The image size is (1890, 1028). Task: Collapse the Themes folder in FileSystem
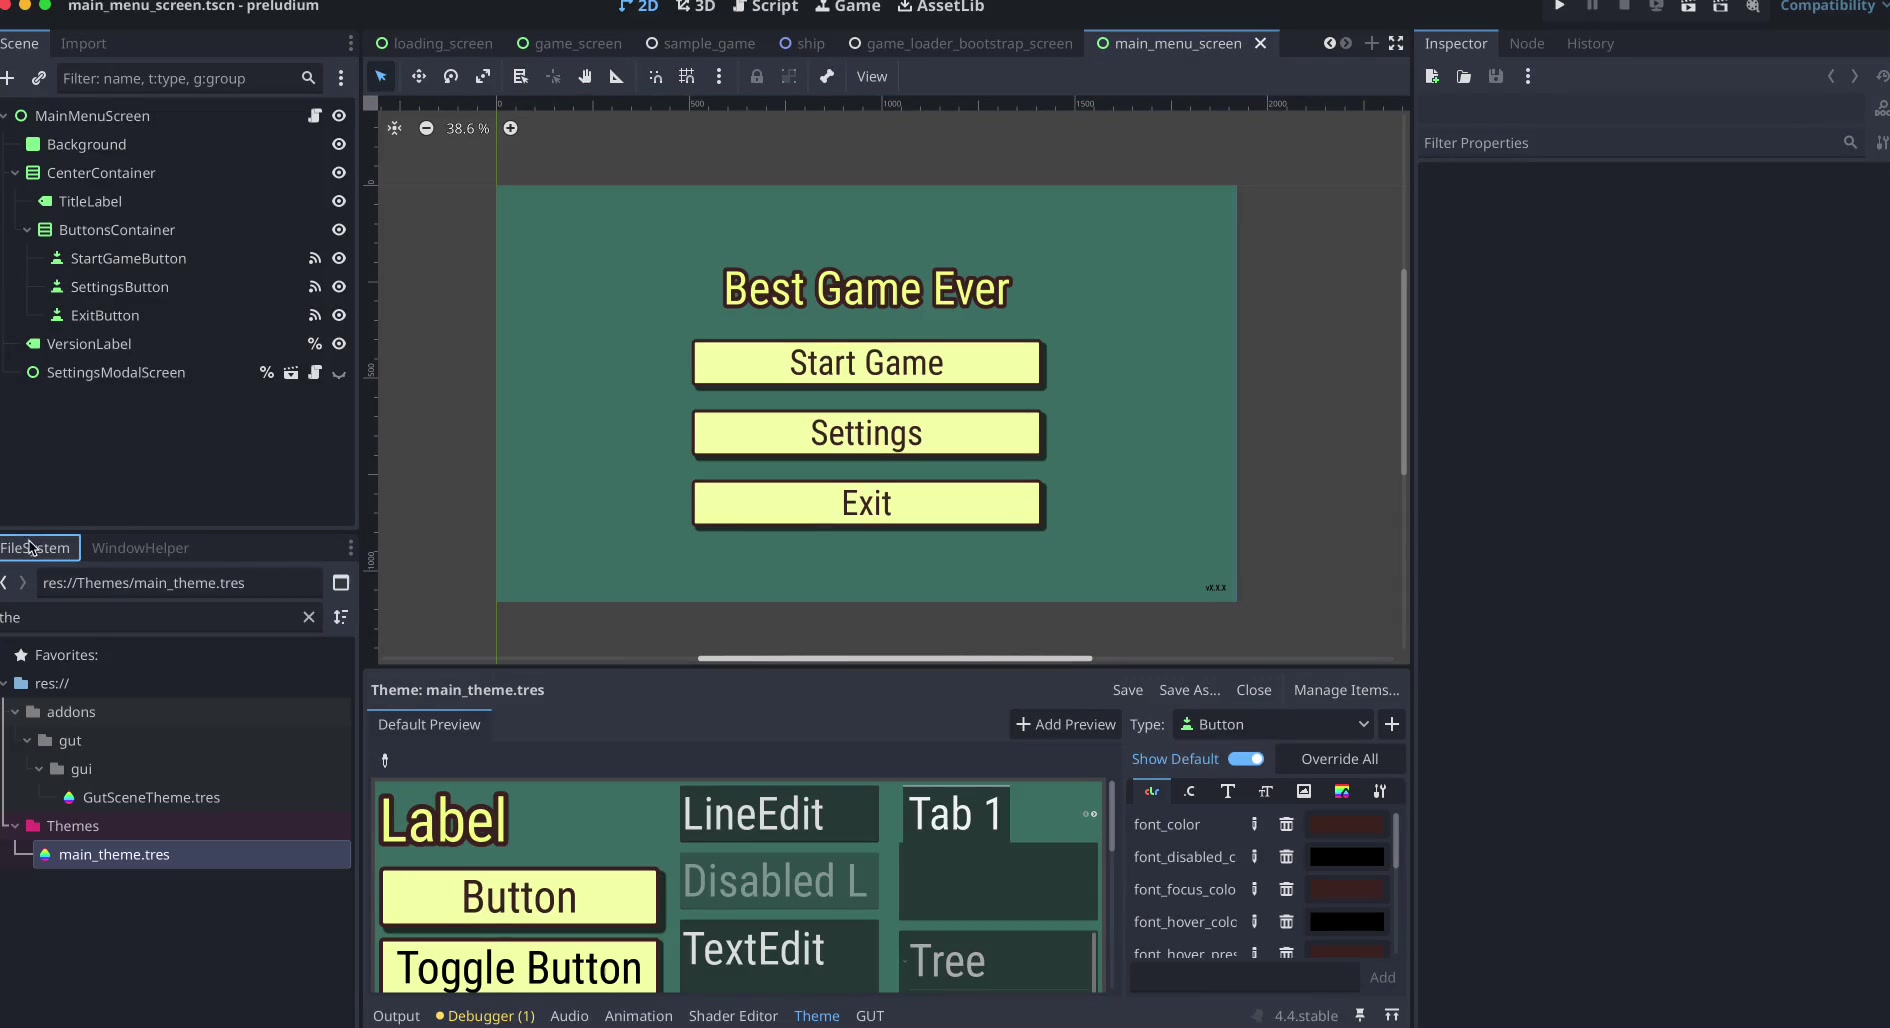click(15, 826)
